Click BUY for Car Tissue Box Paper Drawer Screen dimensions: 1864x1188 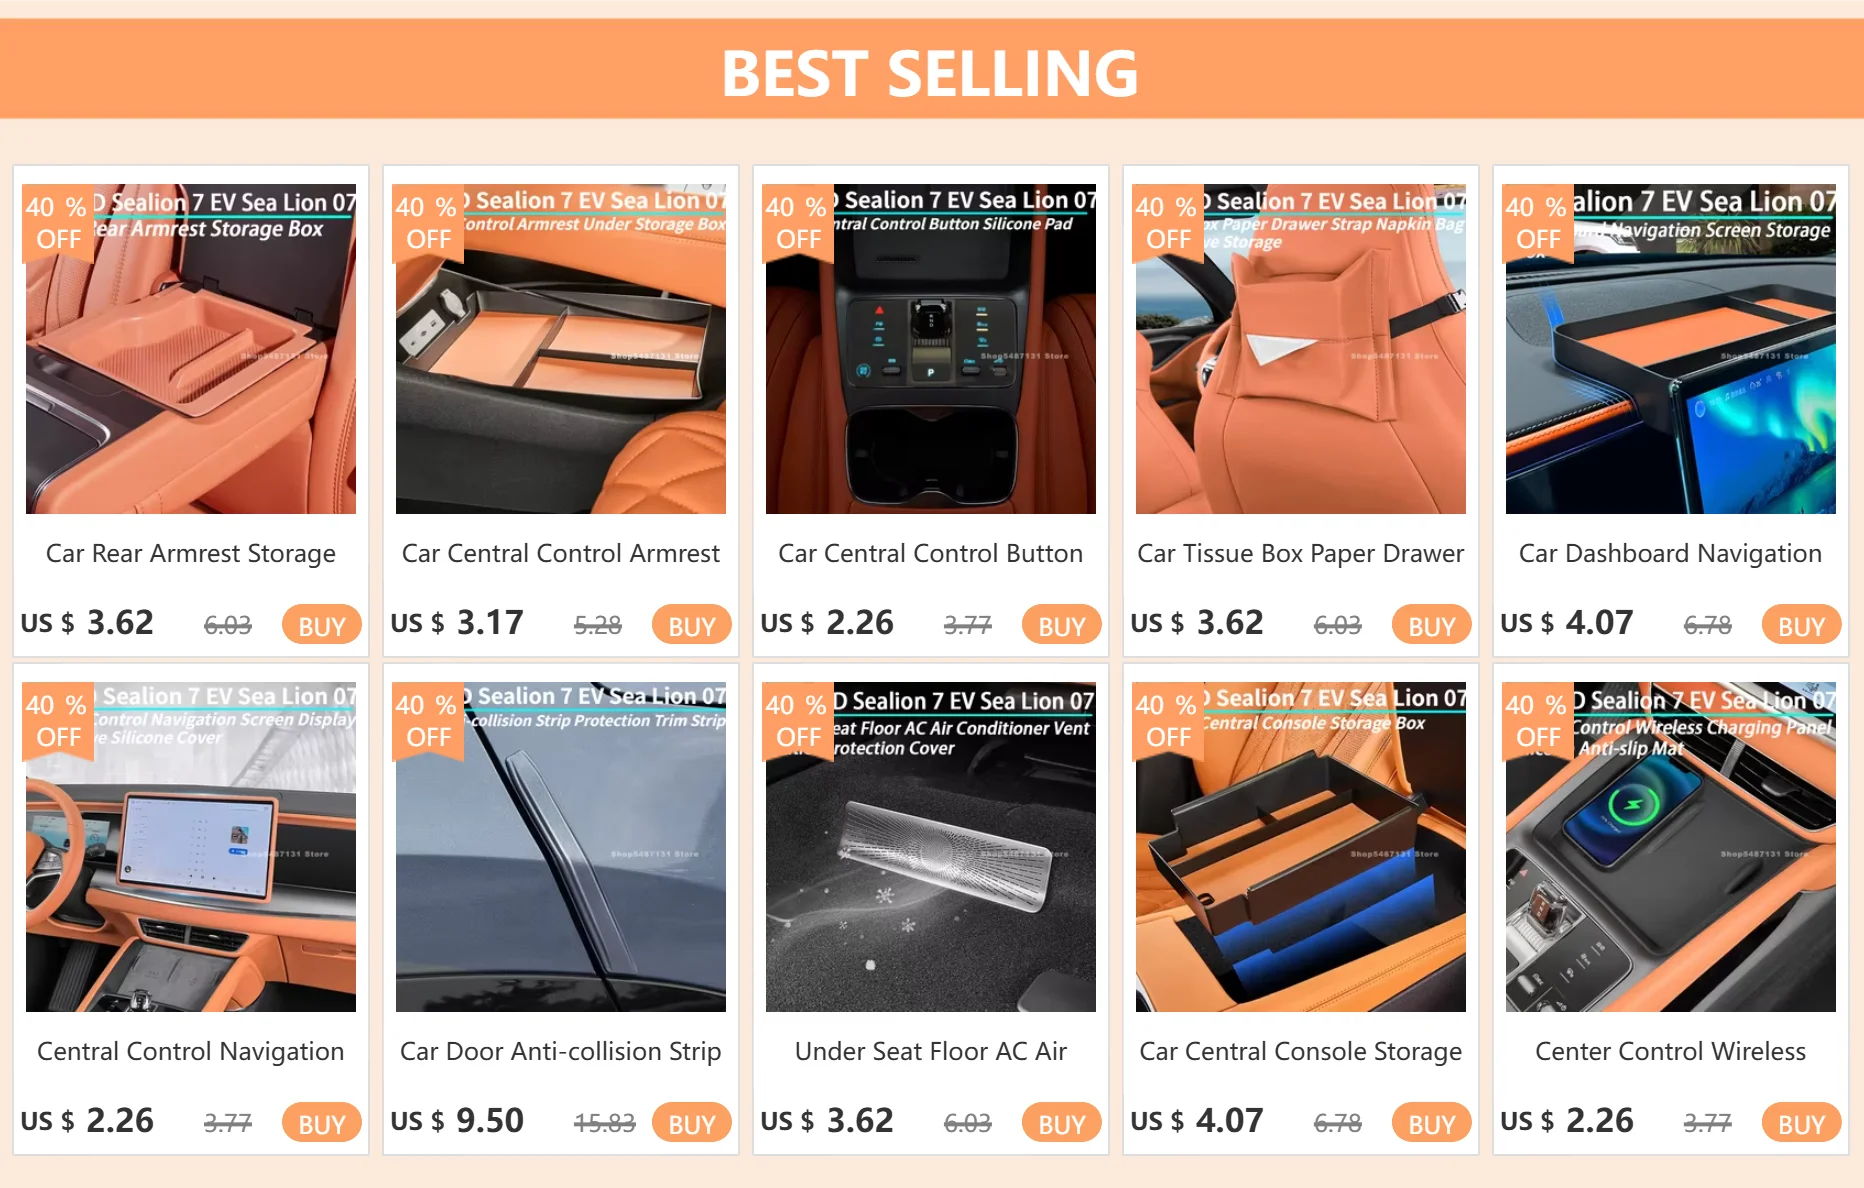(x=1431, y=625)
